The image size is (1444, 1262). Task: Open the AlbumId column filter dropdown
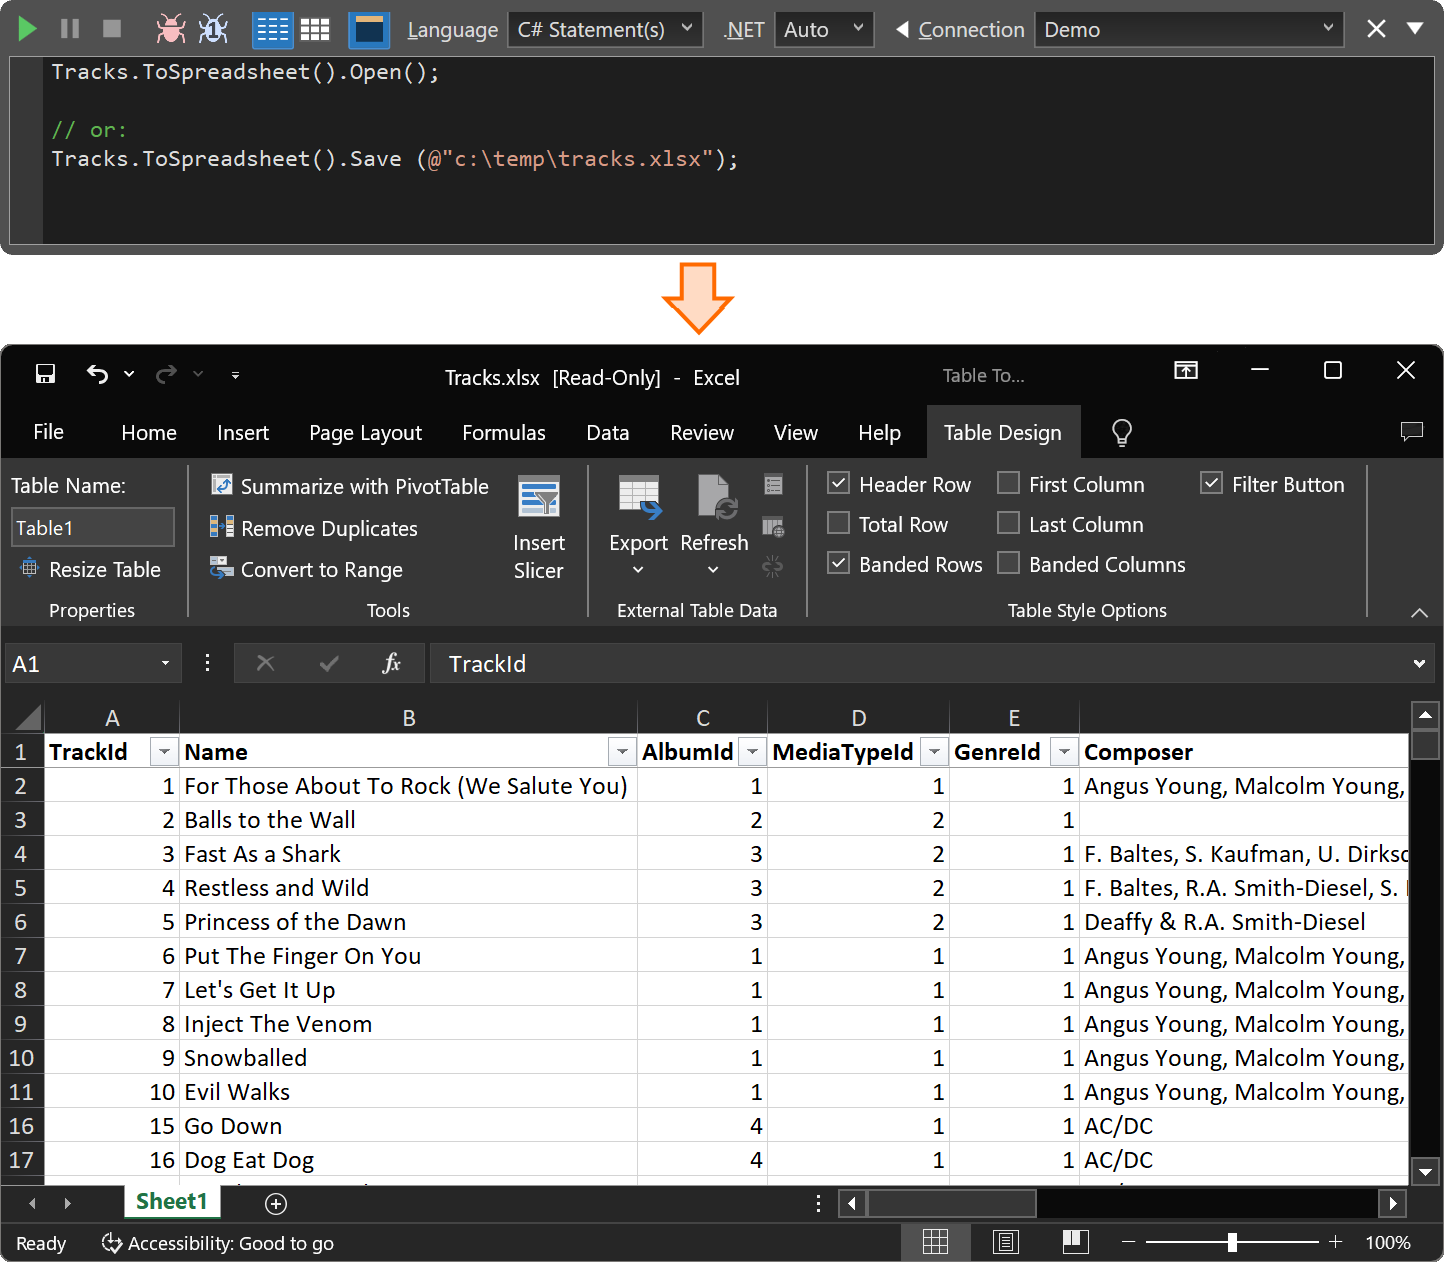coord(752,752)
